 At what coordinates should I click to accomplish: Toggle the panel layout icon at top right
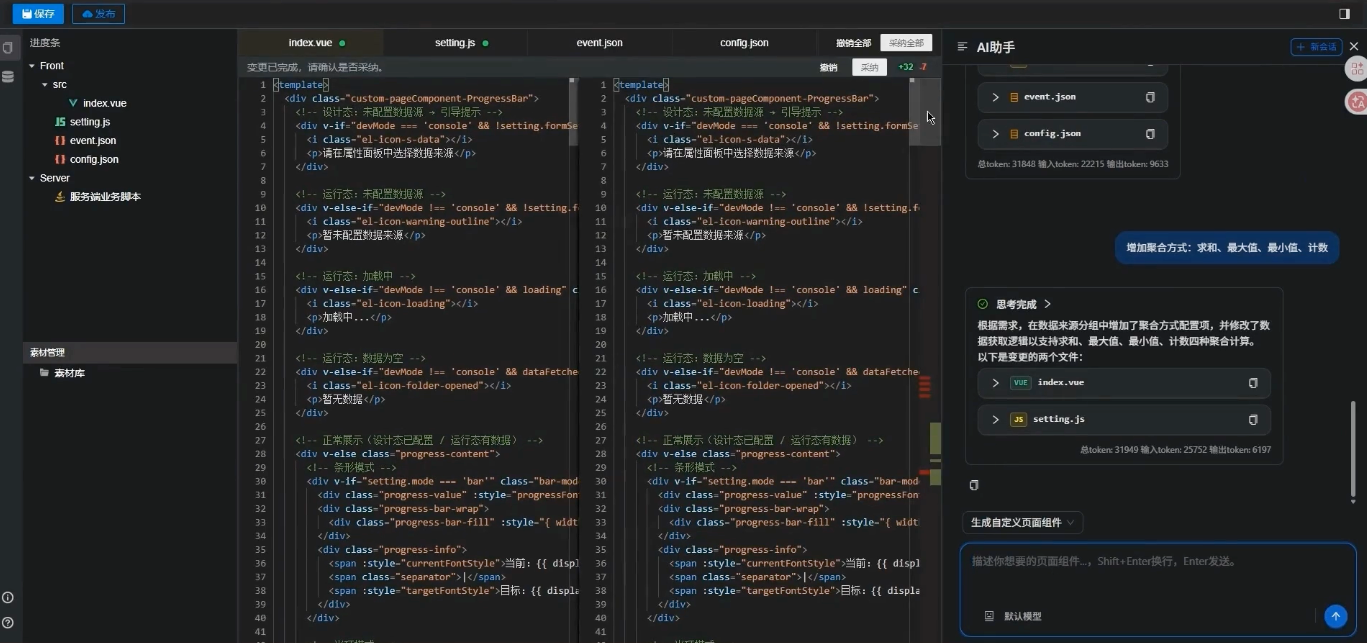[x=1344, y=14]
